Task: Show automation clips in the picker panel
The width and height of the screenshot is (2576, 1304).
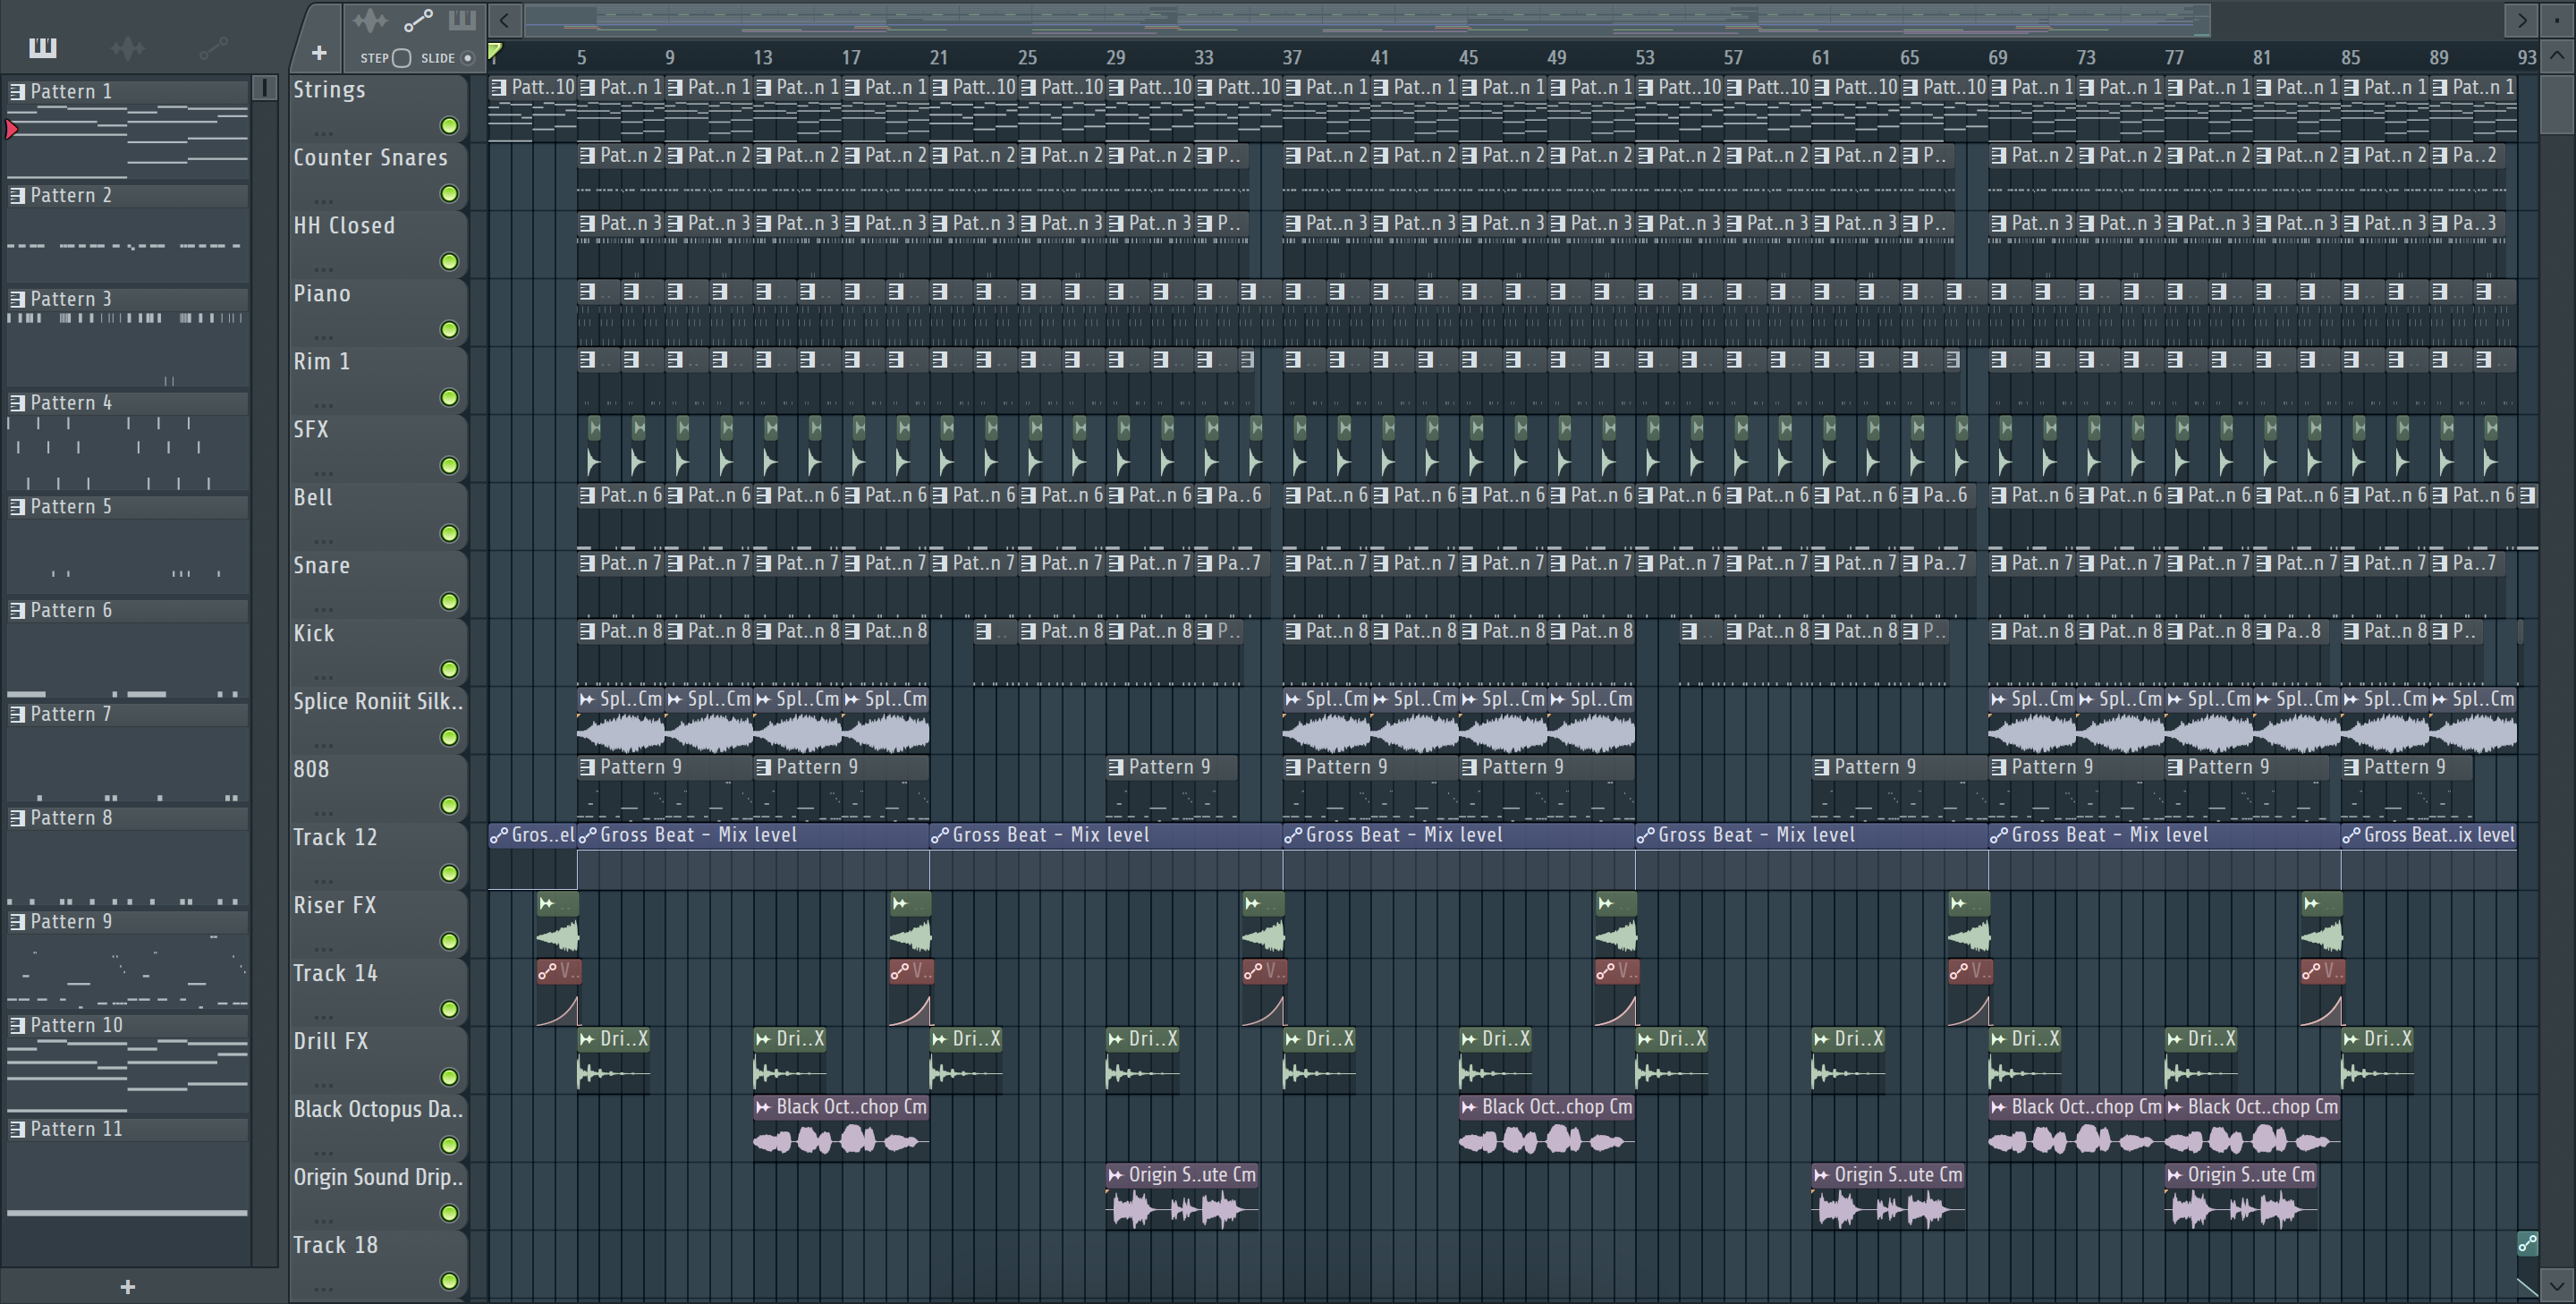Action: [213, 47]
